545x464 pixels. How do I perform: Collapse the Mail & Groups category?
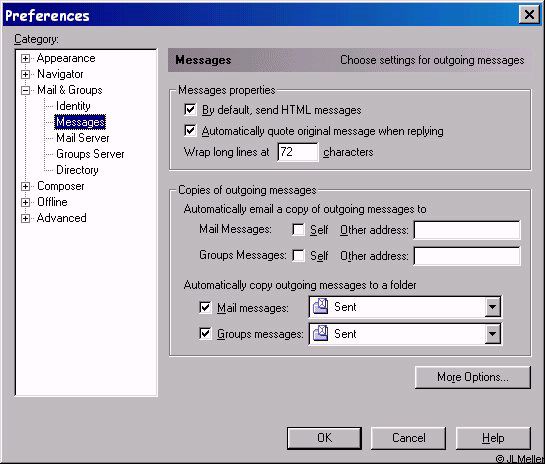(25, 90)
